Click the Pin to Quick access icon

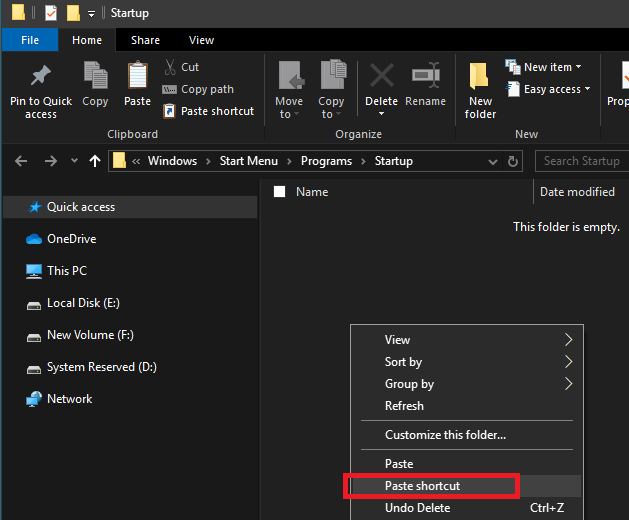41,78
